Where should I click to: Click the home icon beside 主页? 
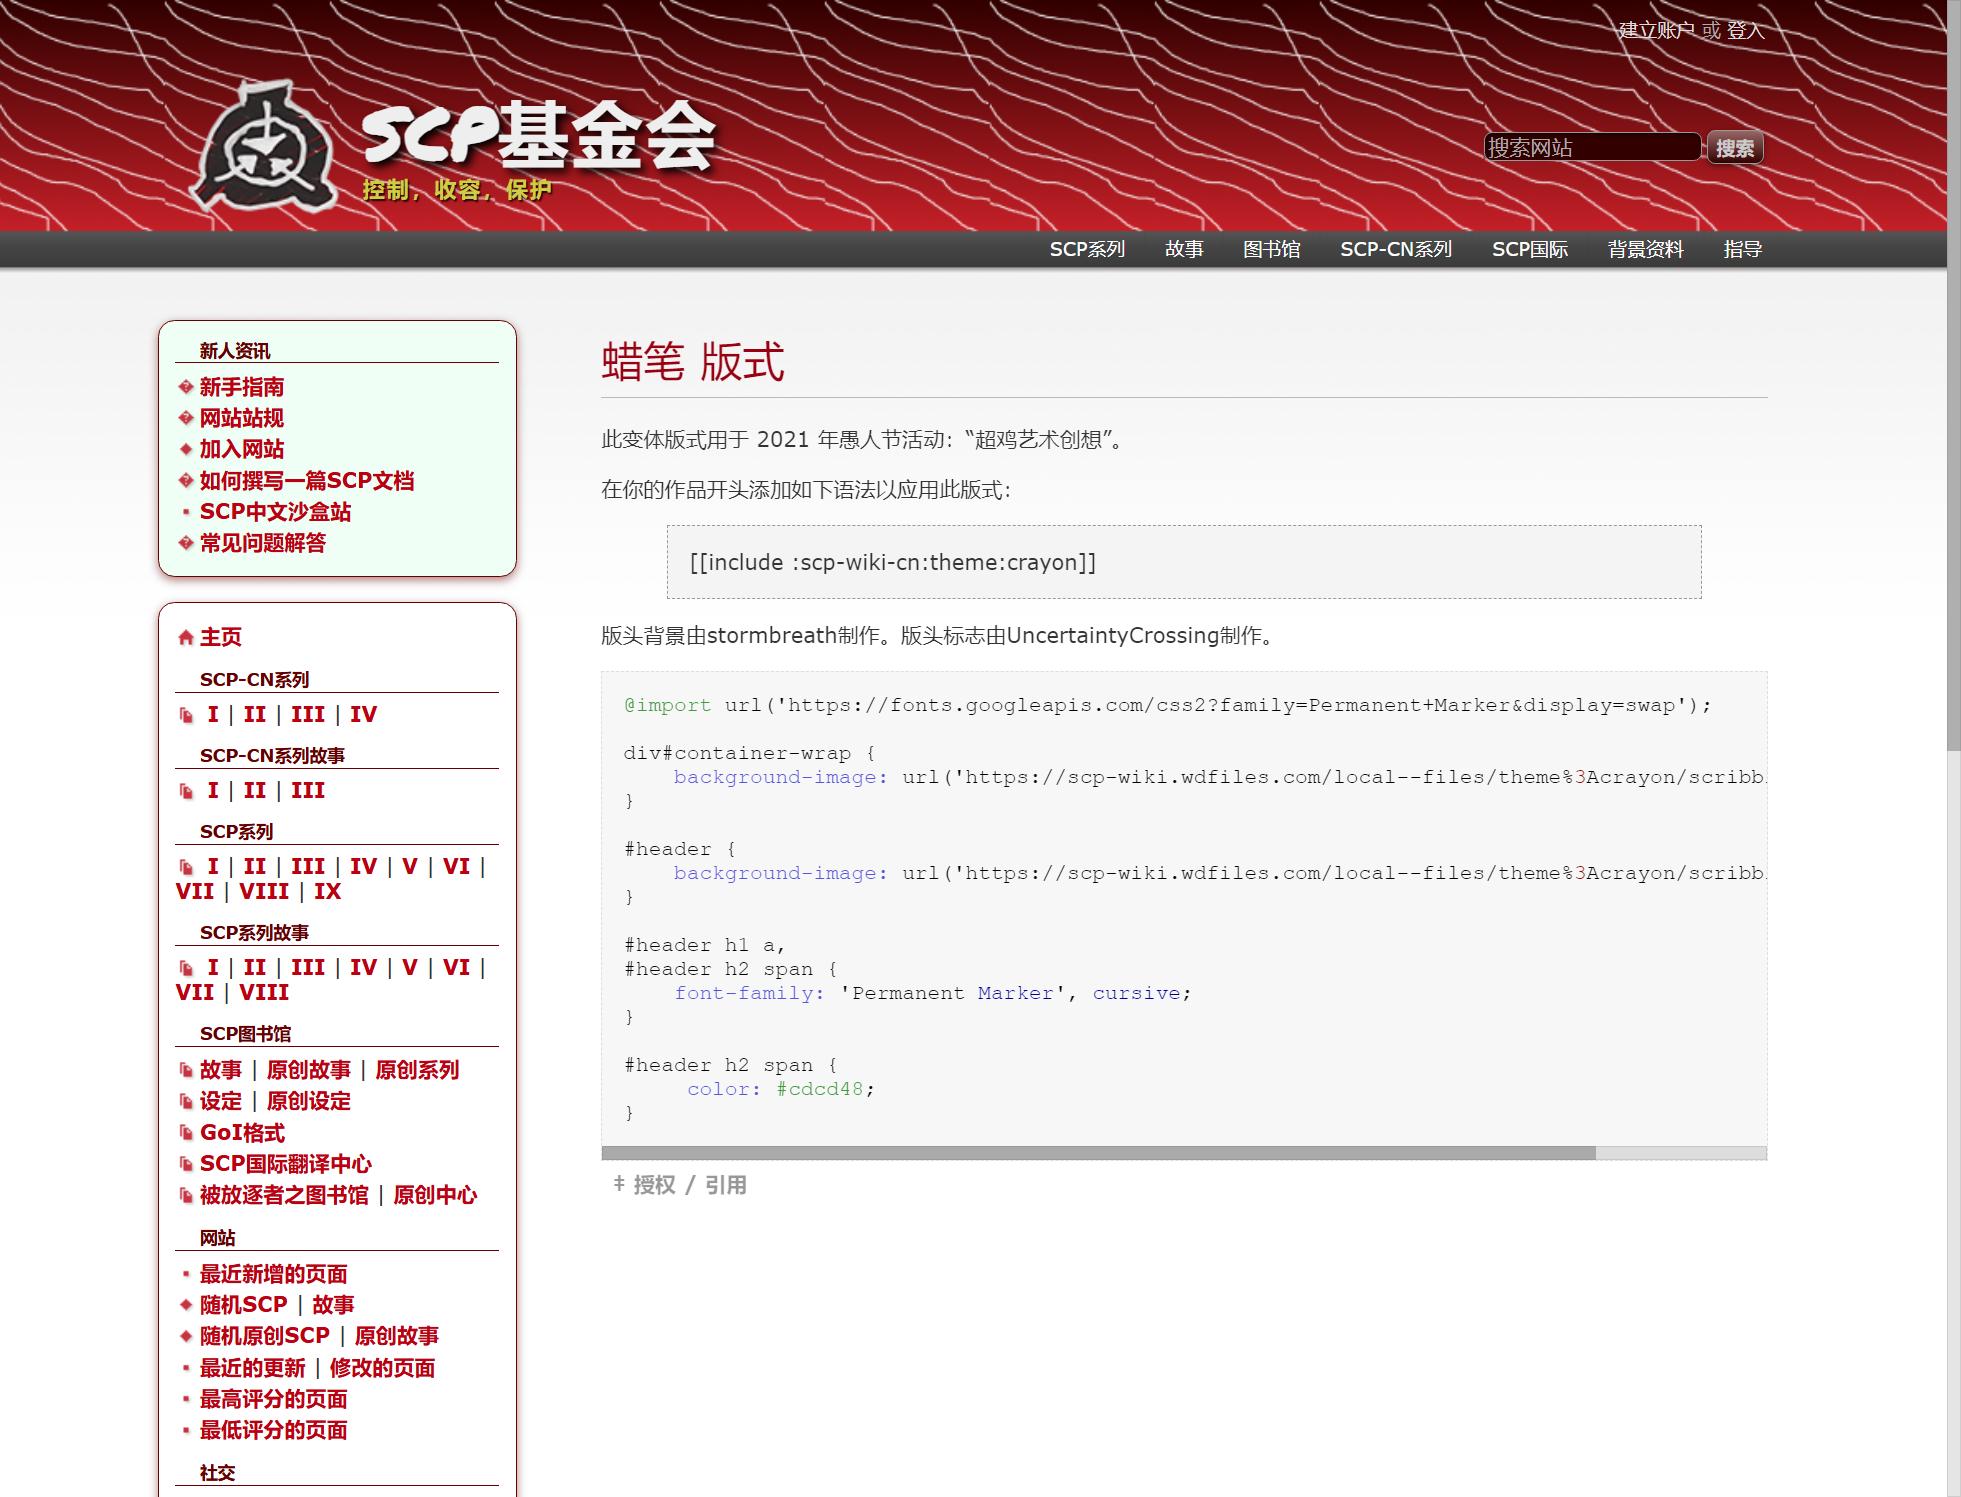click(x=185, y=638)
